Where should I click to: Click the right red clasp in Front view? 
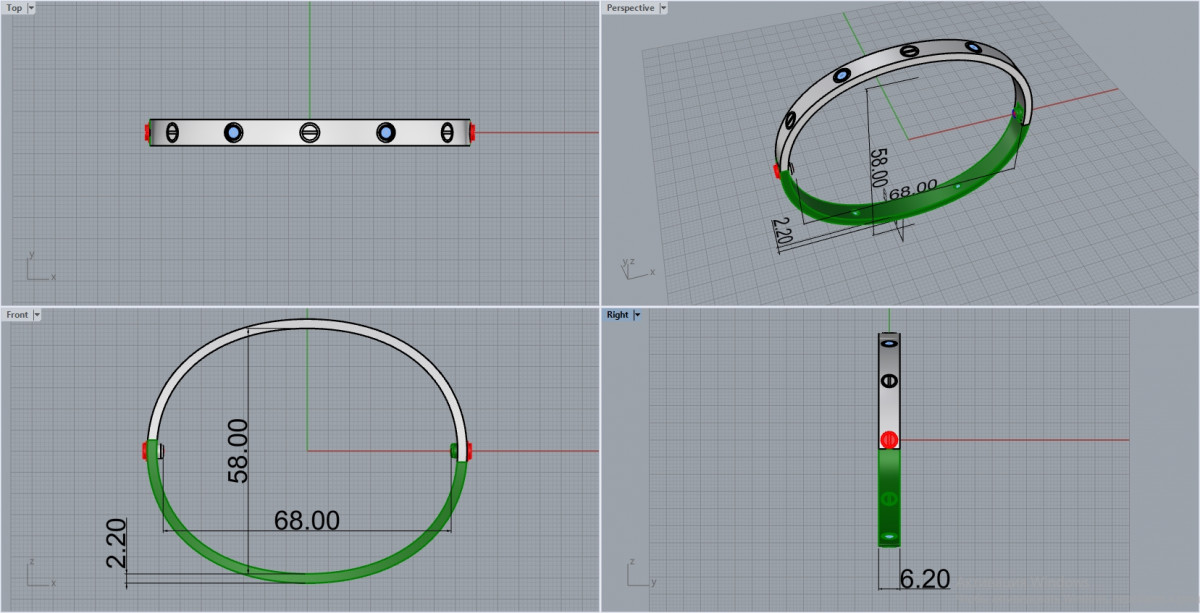click(x=469, y=452)
